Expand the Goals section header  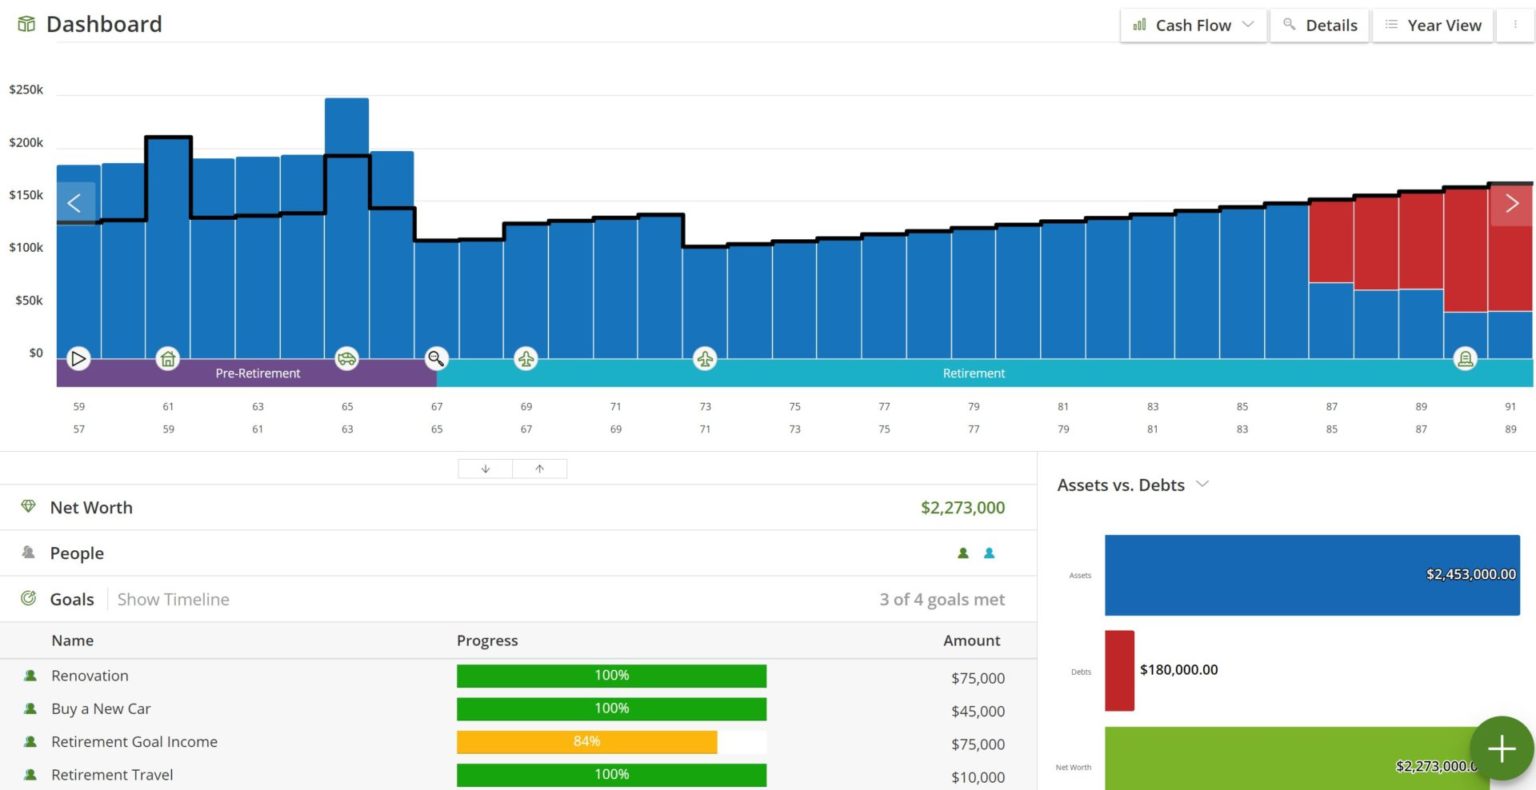(518, 599)
